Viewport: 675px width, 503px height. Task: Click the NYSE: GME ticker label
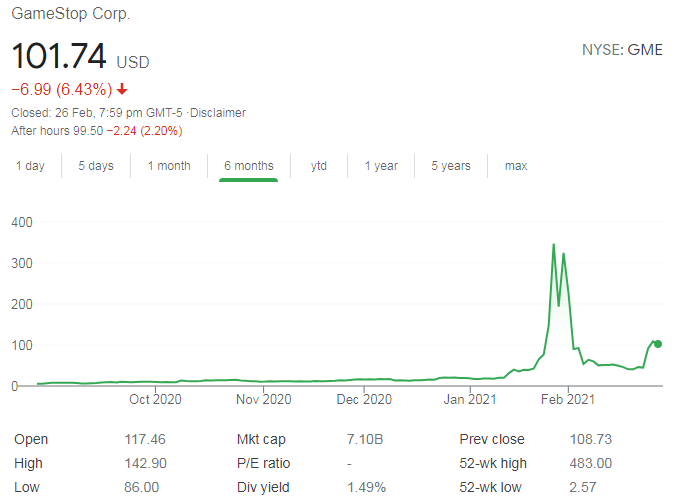621,50
